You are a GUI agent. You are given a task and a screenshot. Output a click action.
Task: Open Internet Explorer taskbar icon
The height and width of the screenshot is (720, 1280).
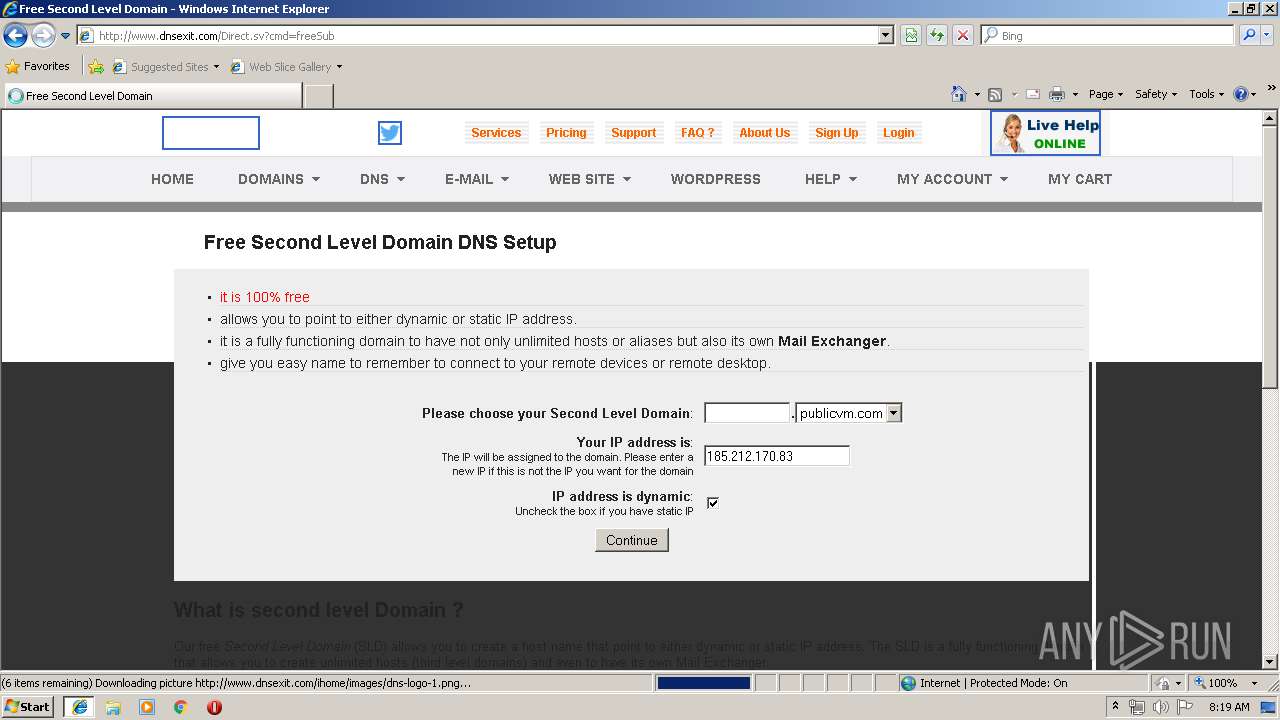click(x=79, y=707)
